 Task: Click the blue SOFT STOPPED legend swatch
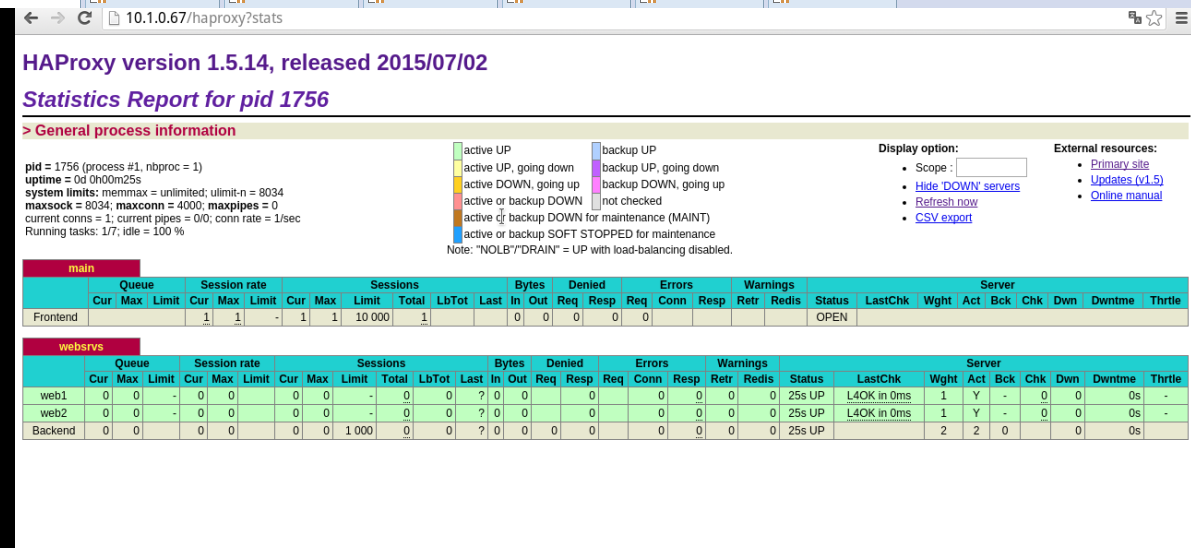click(458, 234)
